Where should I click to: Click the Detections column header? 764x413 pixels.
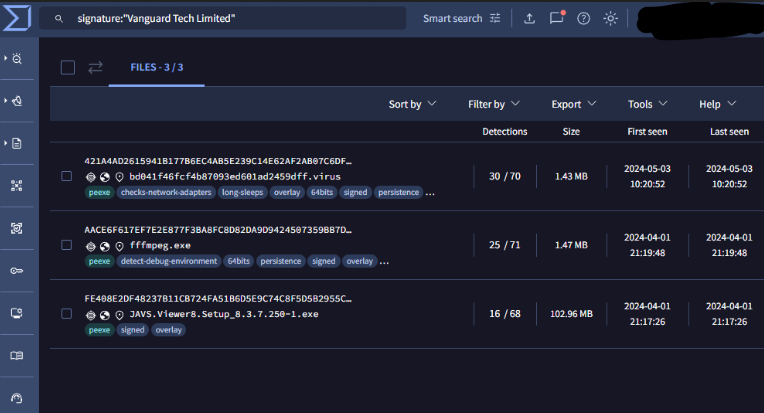(x=505, y=131)
